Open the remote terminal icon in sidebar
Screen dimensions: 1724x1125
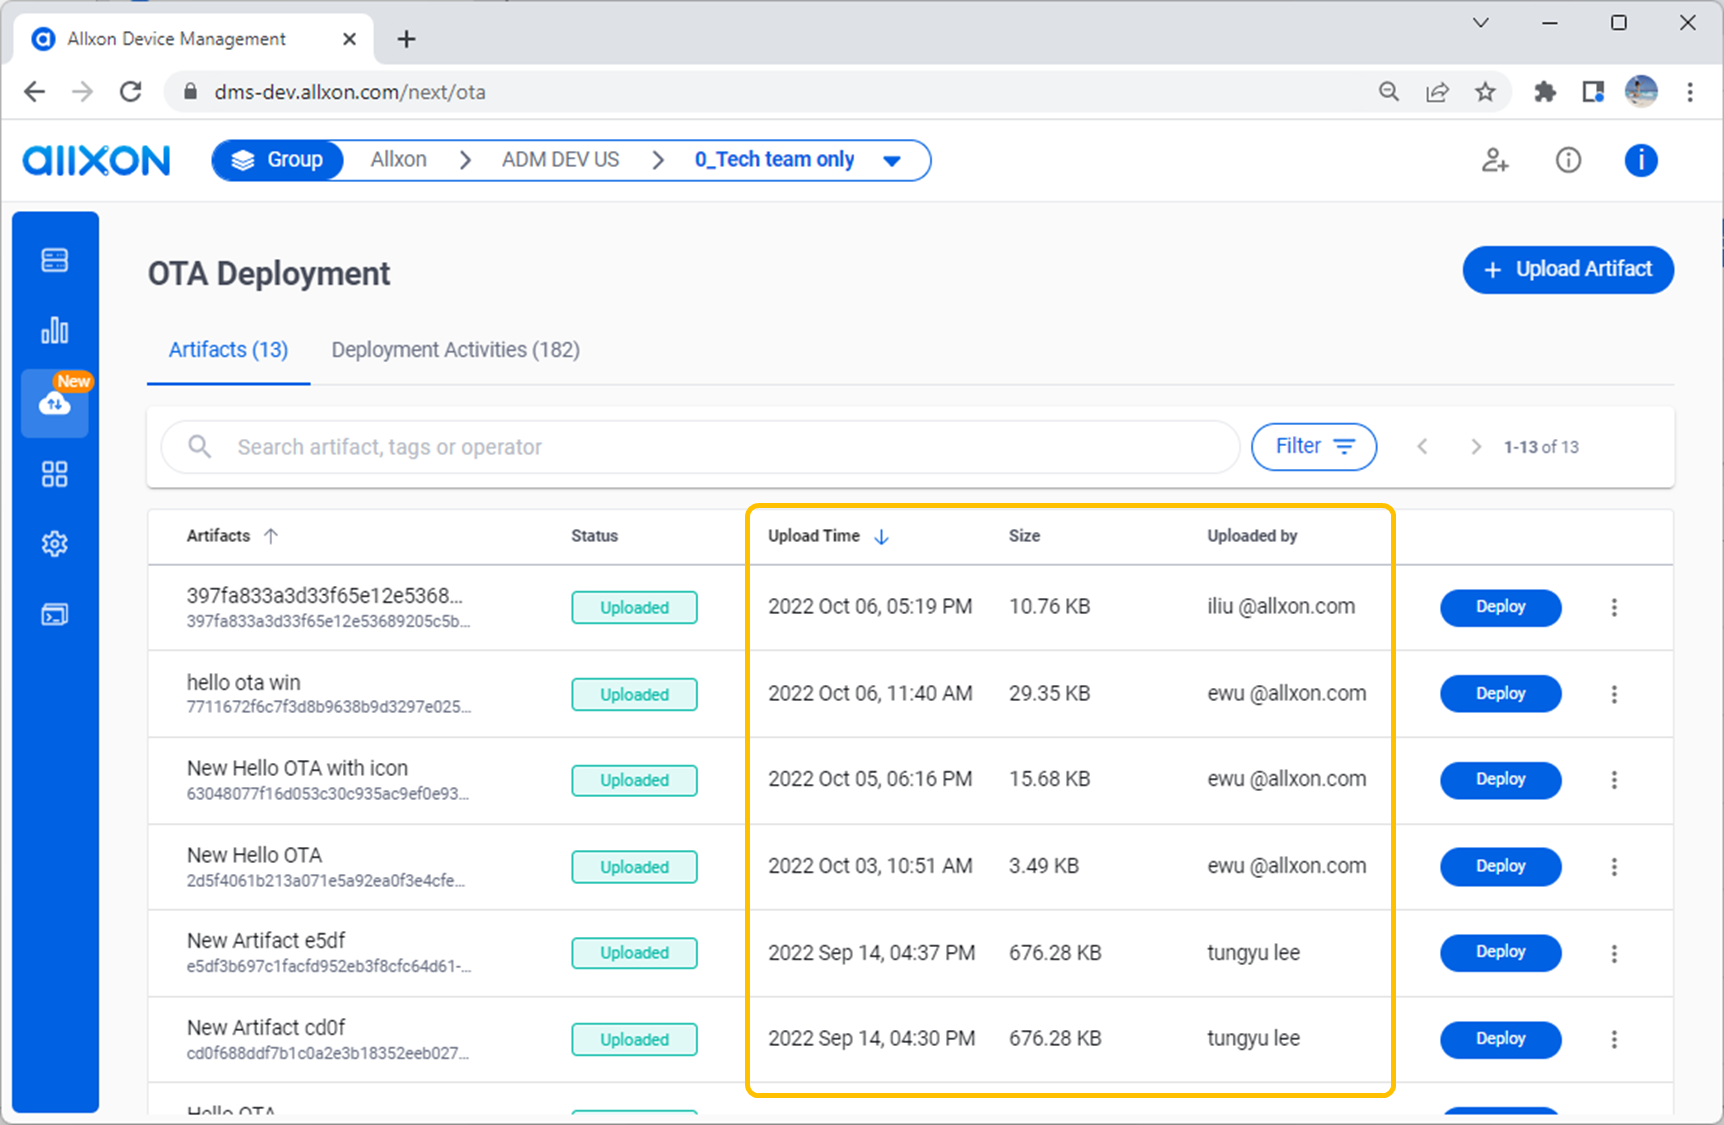[54, 614]
